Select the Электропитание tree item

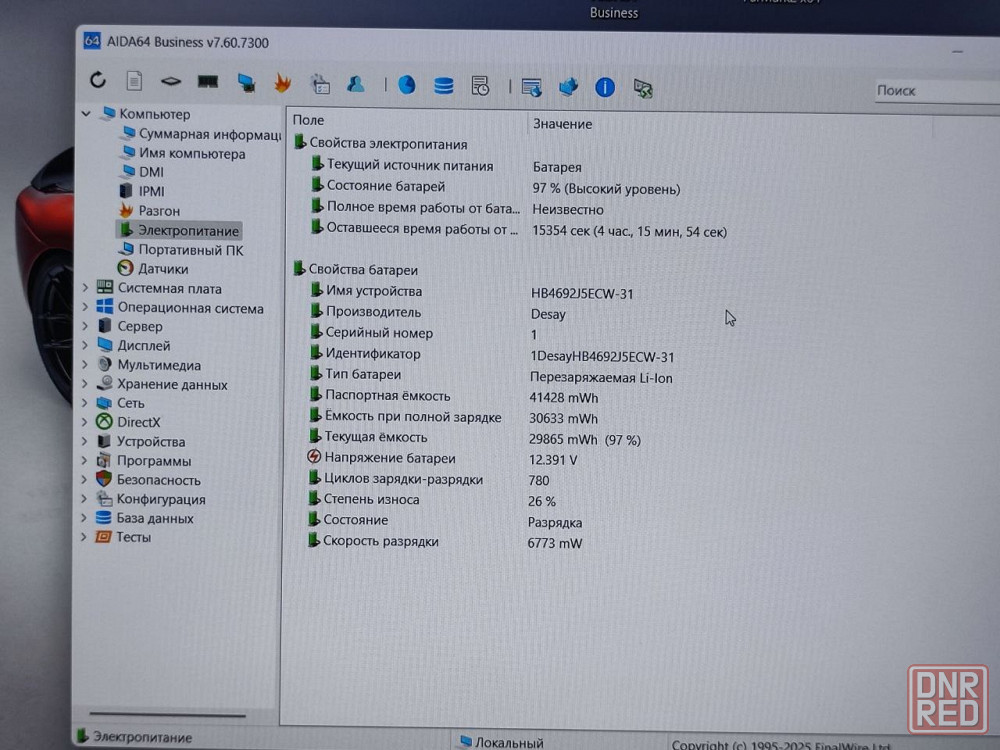click(x=179, y=230)
